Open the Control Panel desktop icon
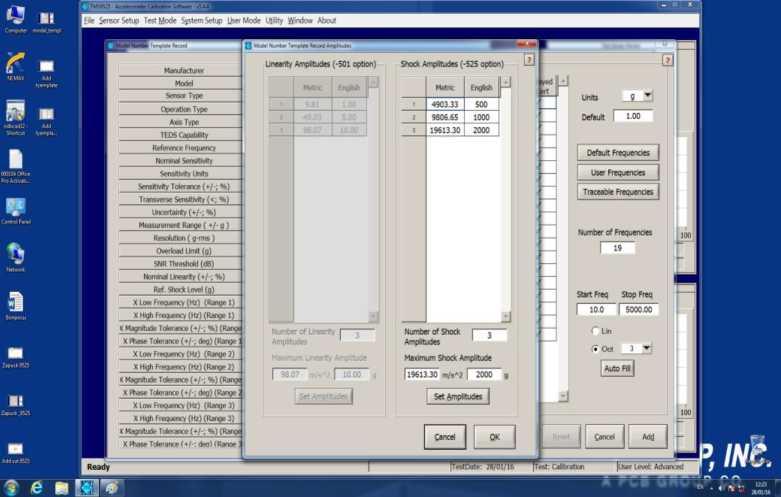Viewport: 781px width, 497px height. click(16, 208)
